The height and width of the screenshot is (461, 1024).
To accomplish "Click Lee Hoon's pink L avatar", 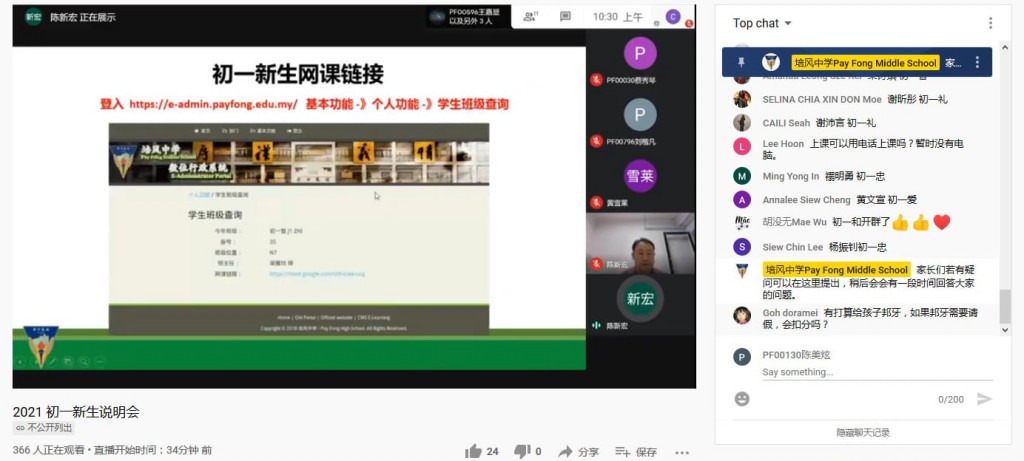I will point(742,146).
